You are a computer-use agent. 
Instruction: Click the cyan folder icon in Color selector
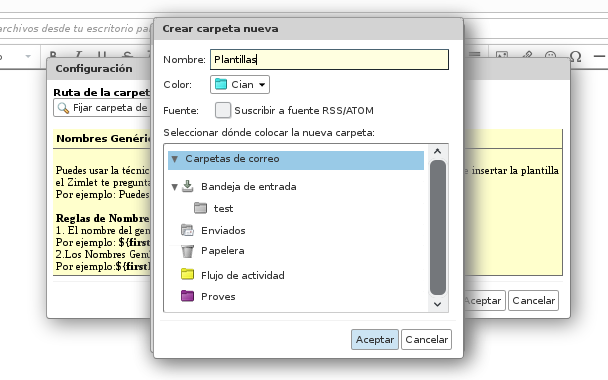coord(221,84)
